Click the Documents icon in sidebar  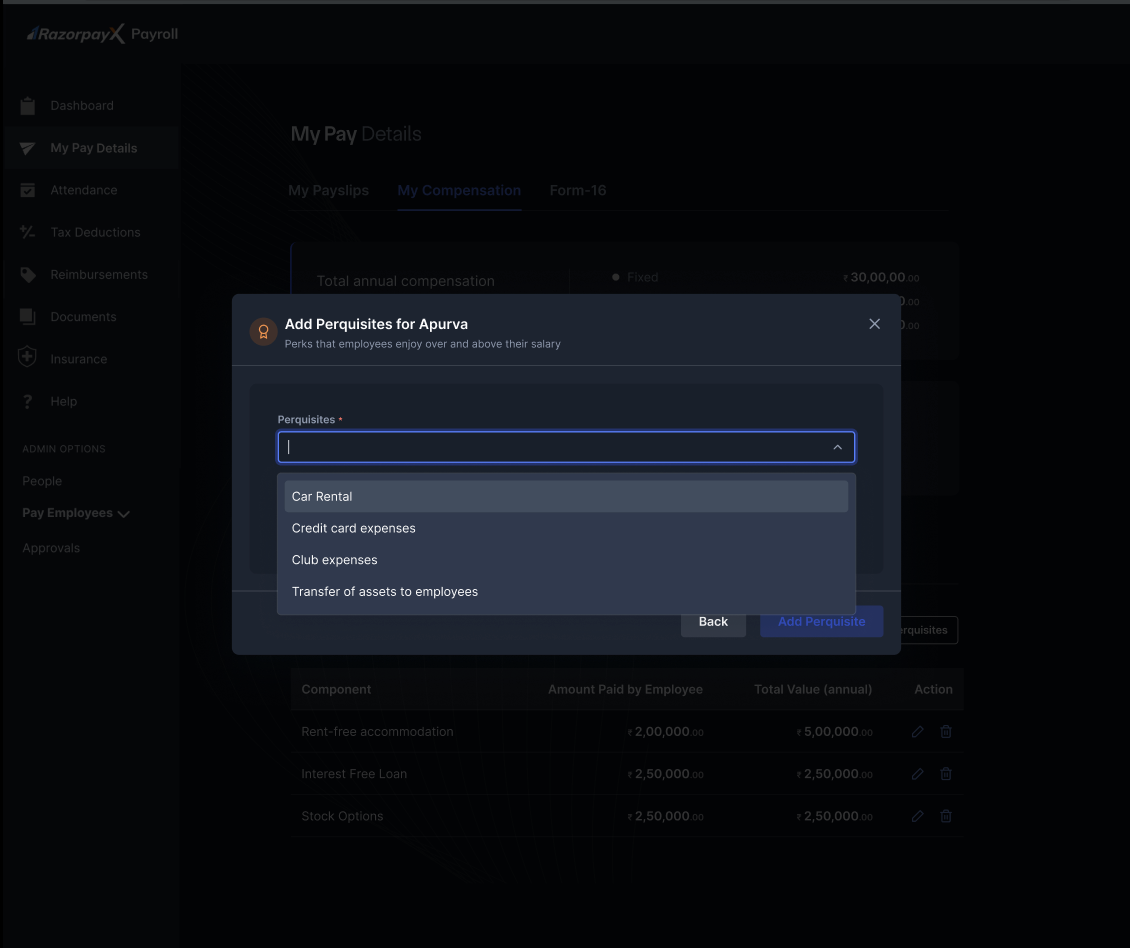tap(27, 317)
